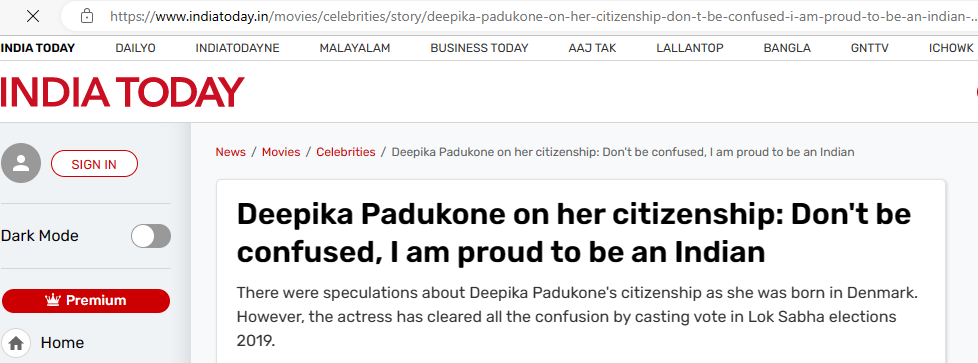Click the India Today red logo
This screenshot has width=978, height=363.
[x=122, y=92]
